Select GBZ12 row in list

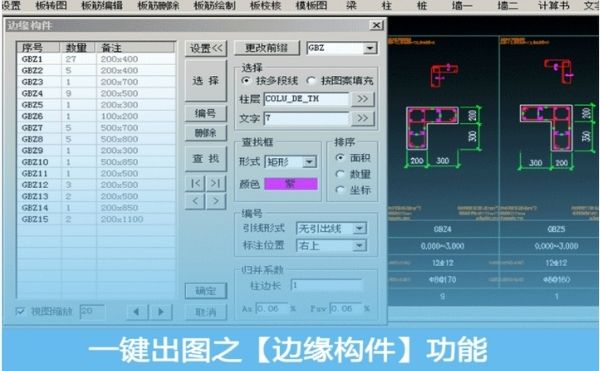(96, 185)
